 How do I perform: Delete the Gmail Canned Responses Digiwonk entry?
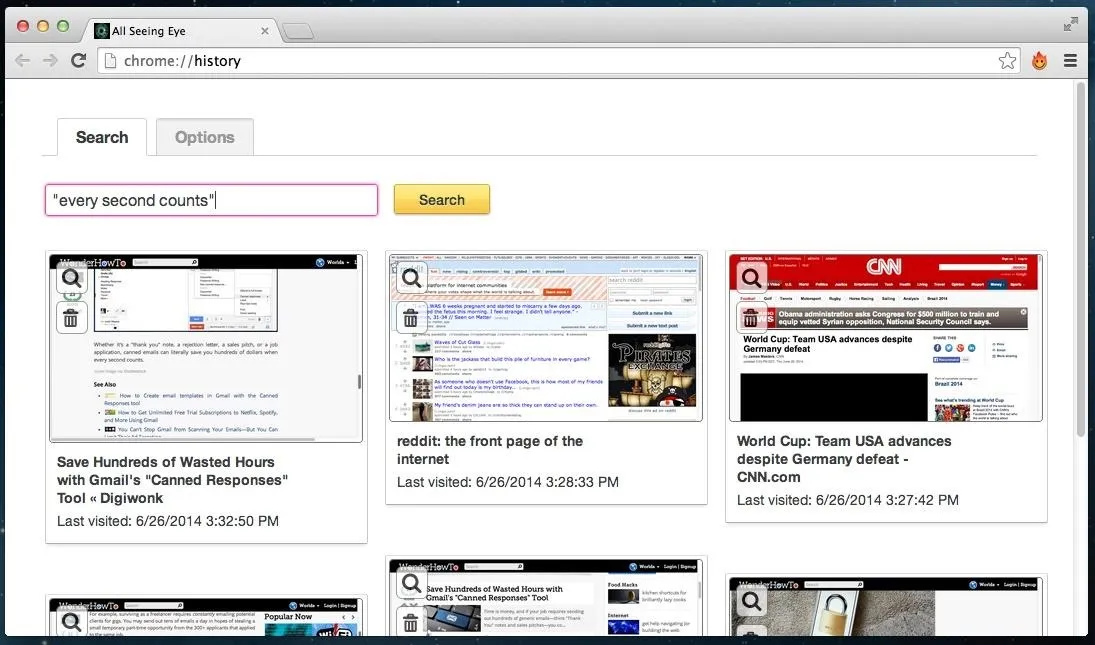pyautogui.click(x=71, y=318)
